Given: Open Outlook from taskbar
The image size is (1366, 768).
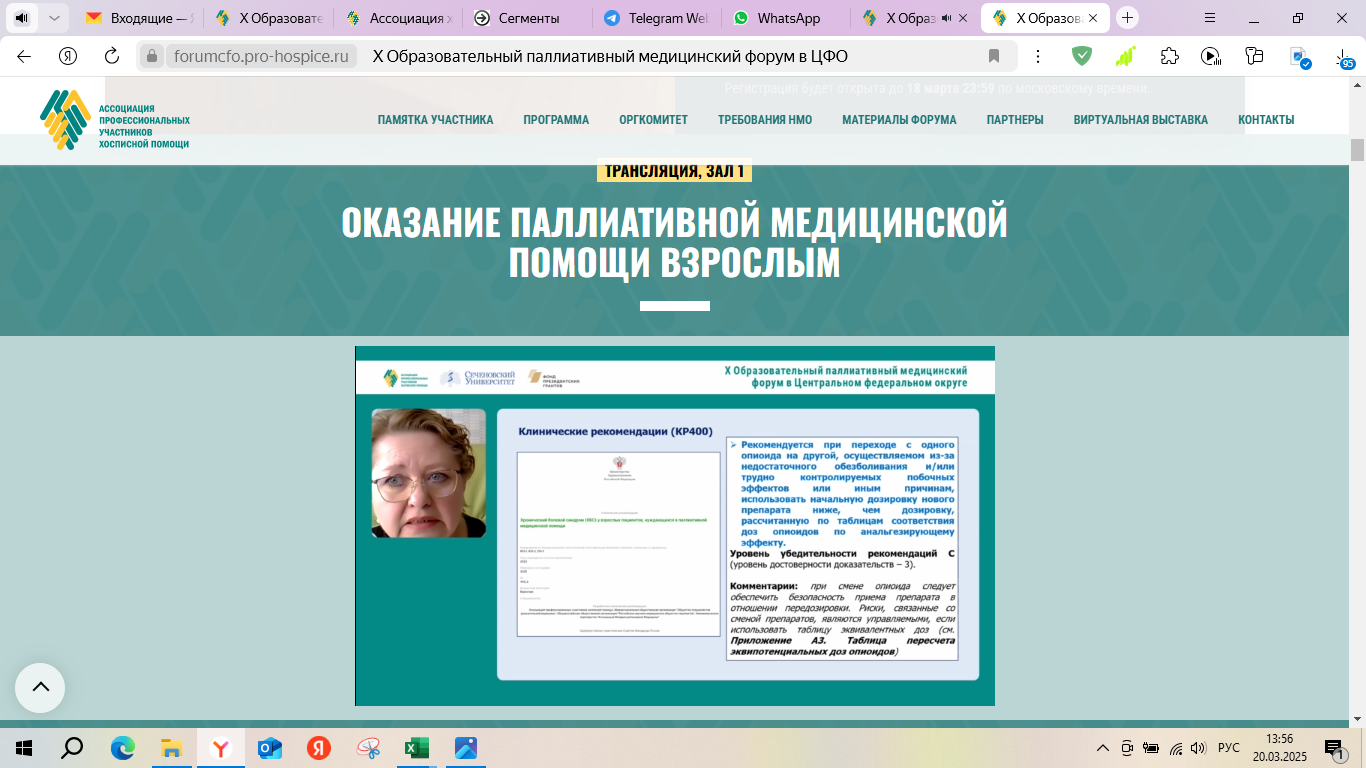Looking at the screenshot, I should point(269,747).
